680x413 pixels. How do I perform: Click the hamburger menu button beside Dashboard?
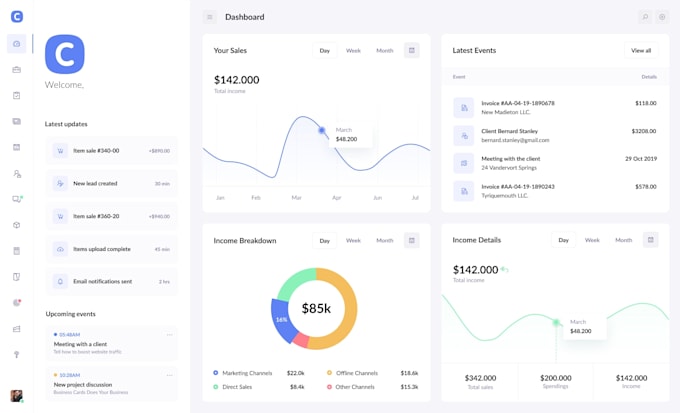click(210, 17)
